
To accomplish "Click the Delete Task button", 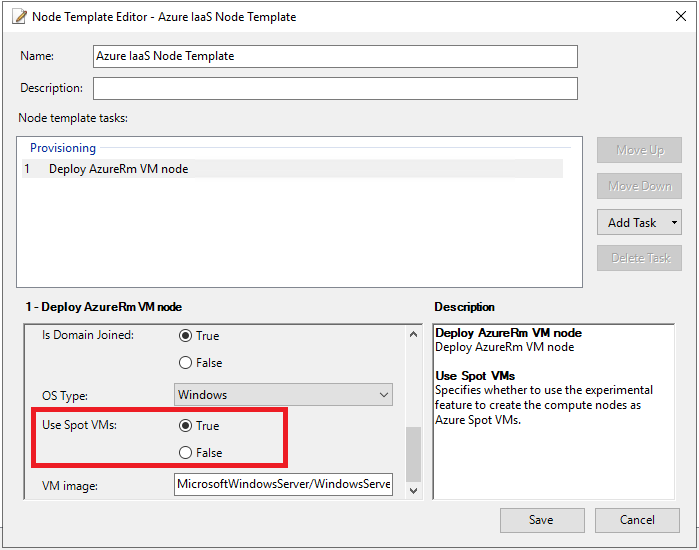I will point(639,258).
